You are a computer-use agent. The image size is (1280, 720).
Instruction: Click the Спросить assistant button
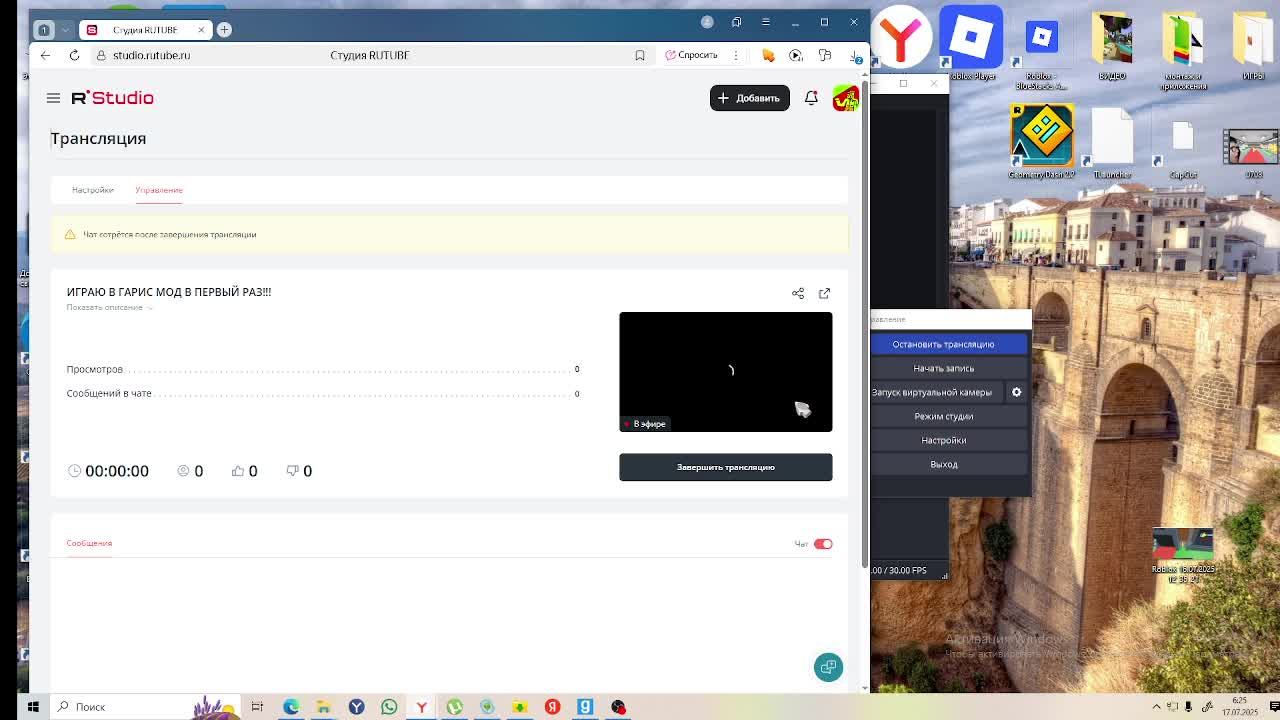(x=691, y=55)
